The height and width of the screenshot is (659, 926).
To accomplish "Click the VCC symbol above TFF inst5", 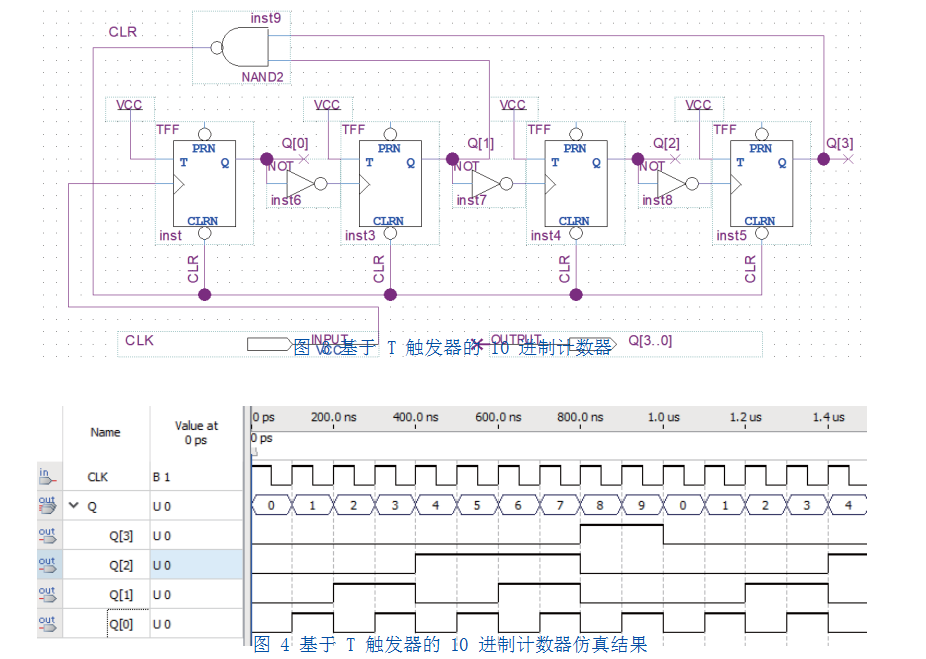I will coord(699,106).
